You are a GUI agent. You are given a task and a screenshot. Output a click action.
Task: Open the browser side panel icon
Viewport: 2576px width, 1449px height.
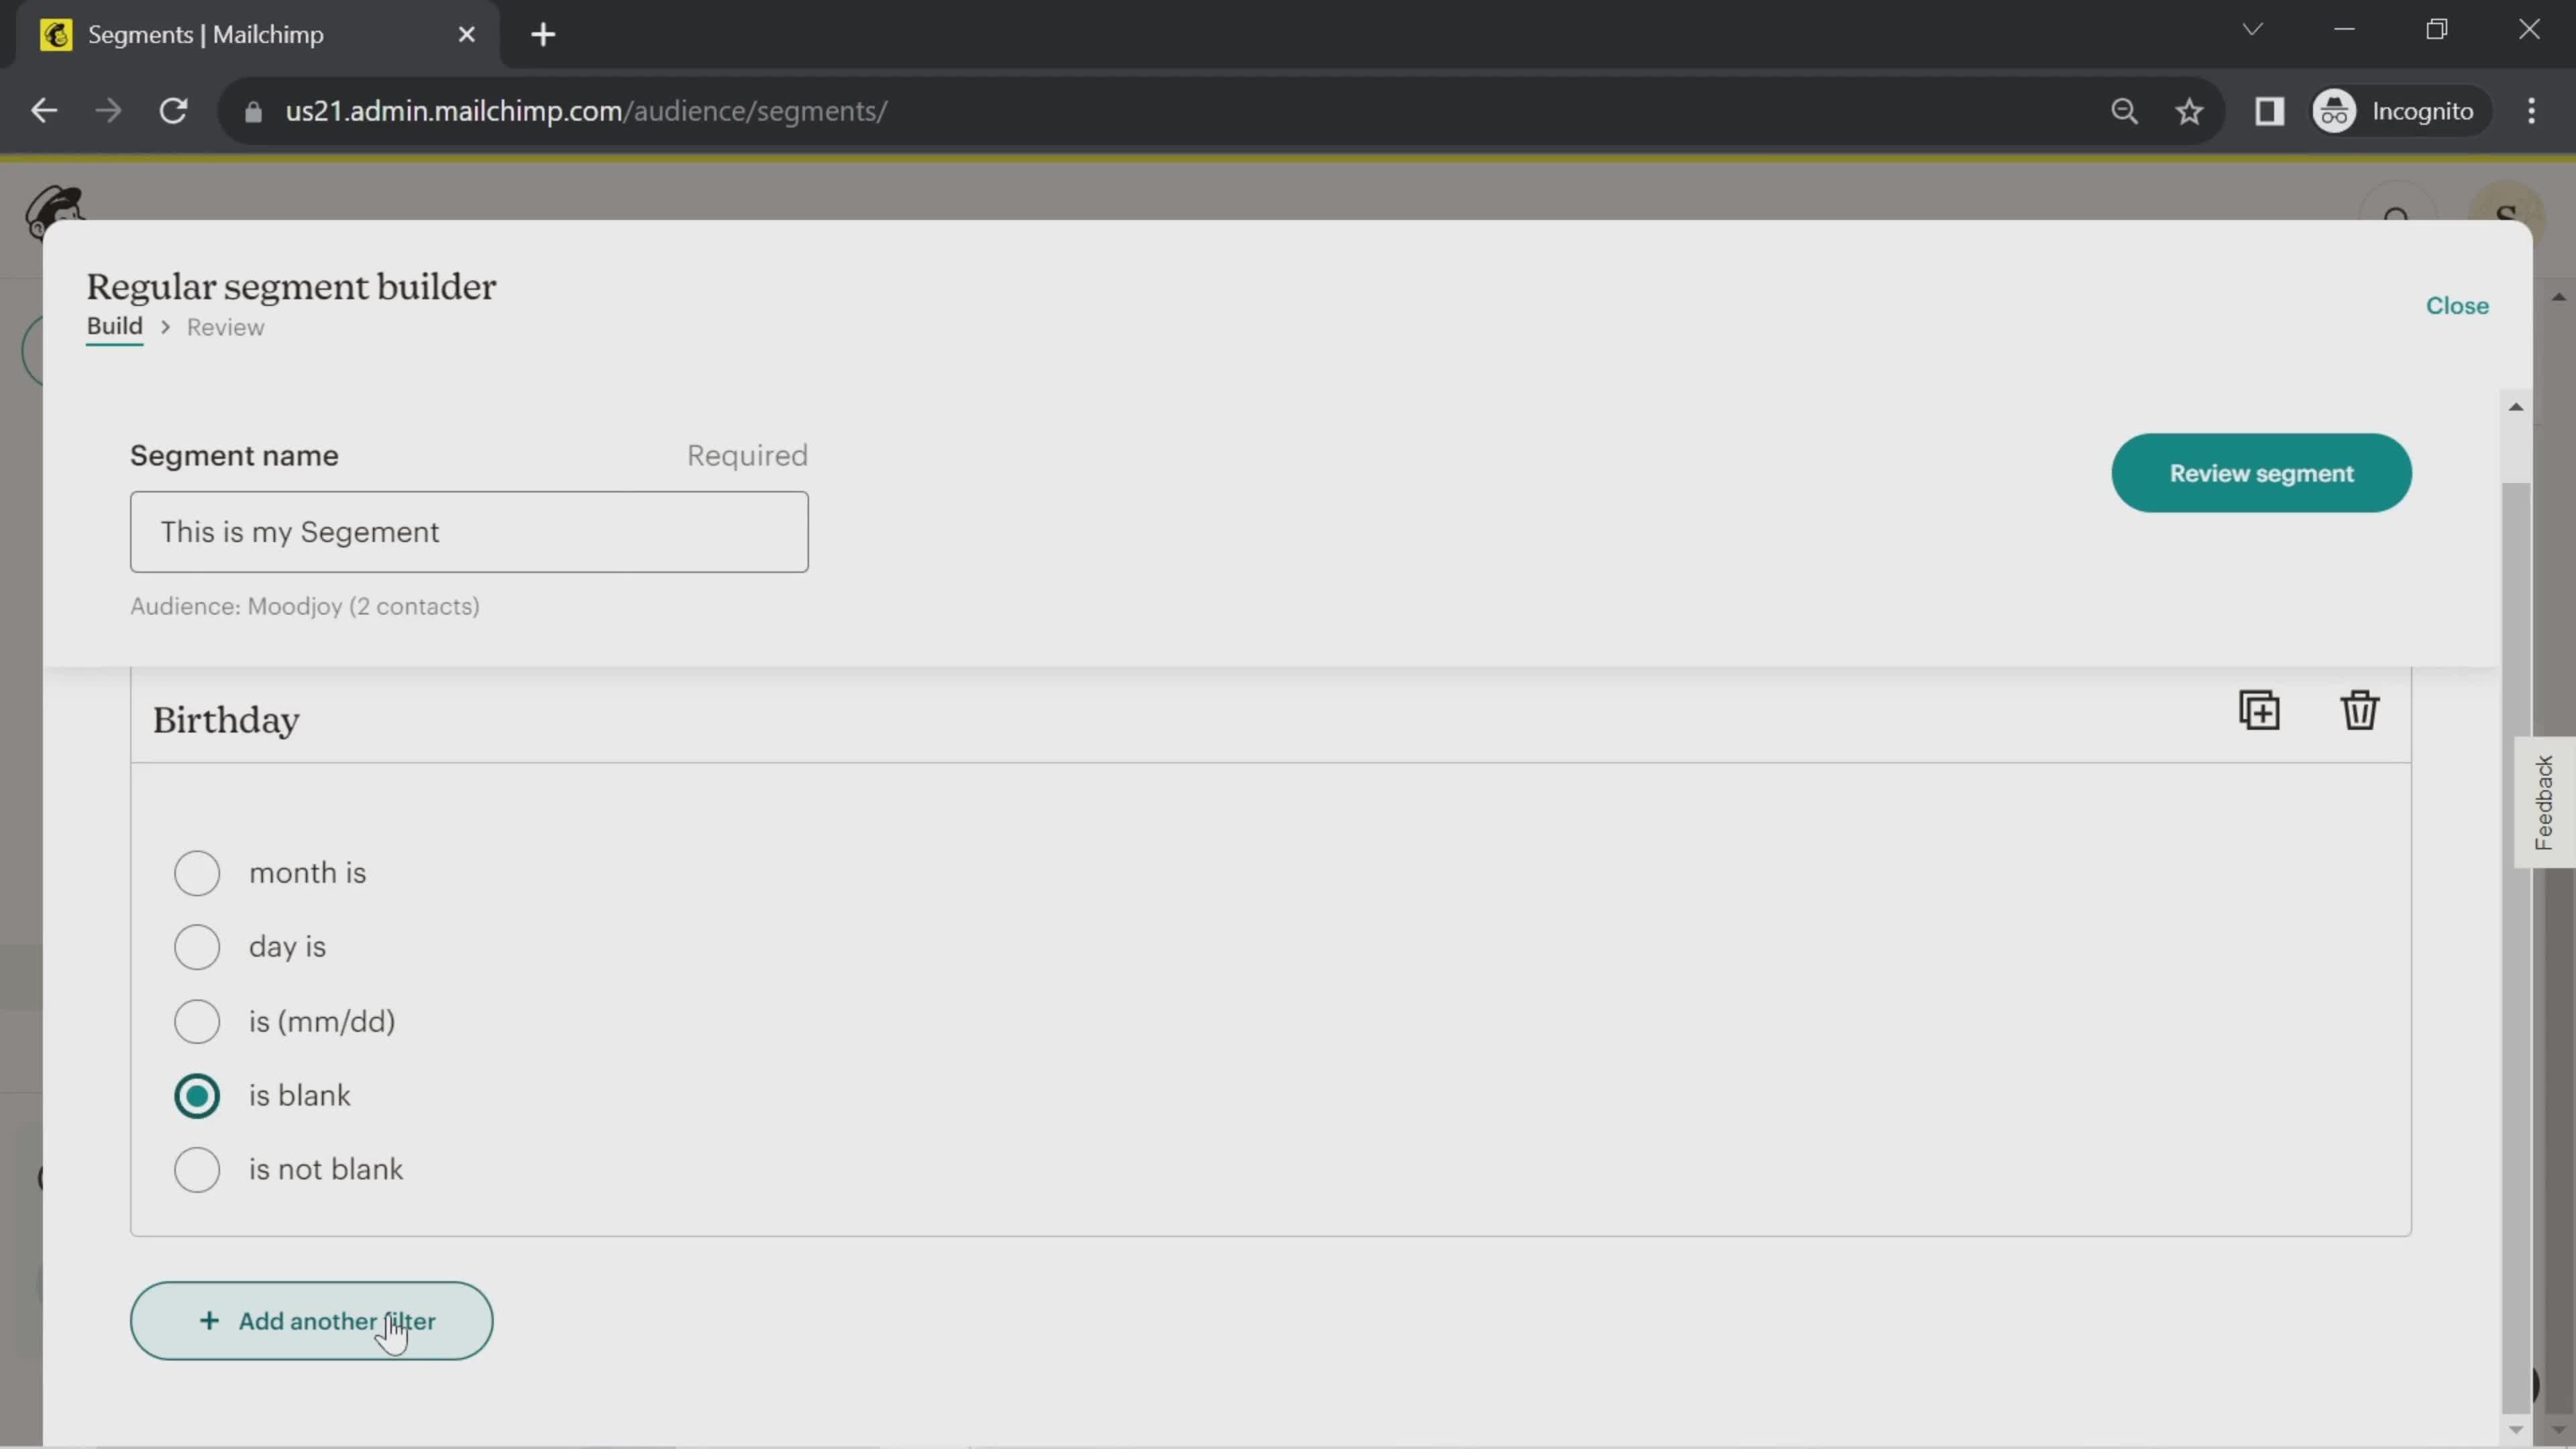[2269, 111]
